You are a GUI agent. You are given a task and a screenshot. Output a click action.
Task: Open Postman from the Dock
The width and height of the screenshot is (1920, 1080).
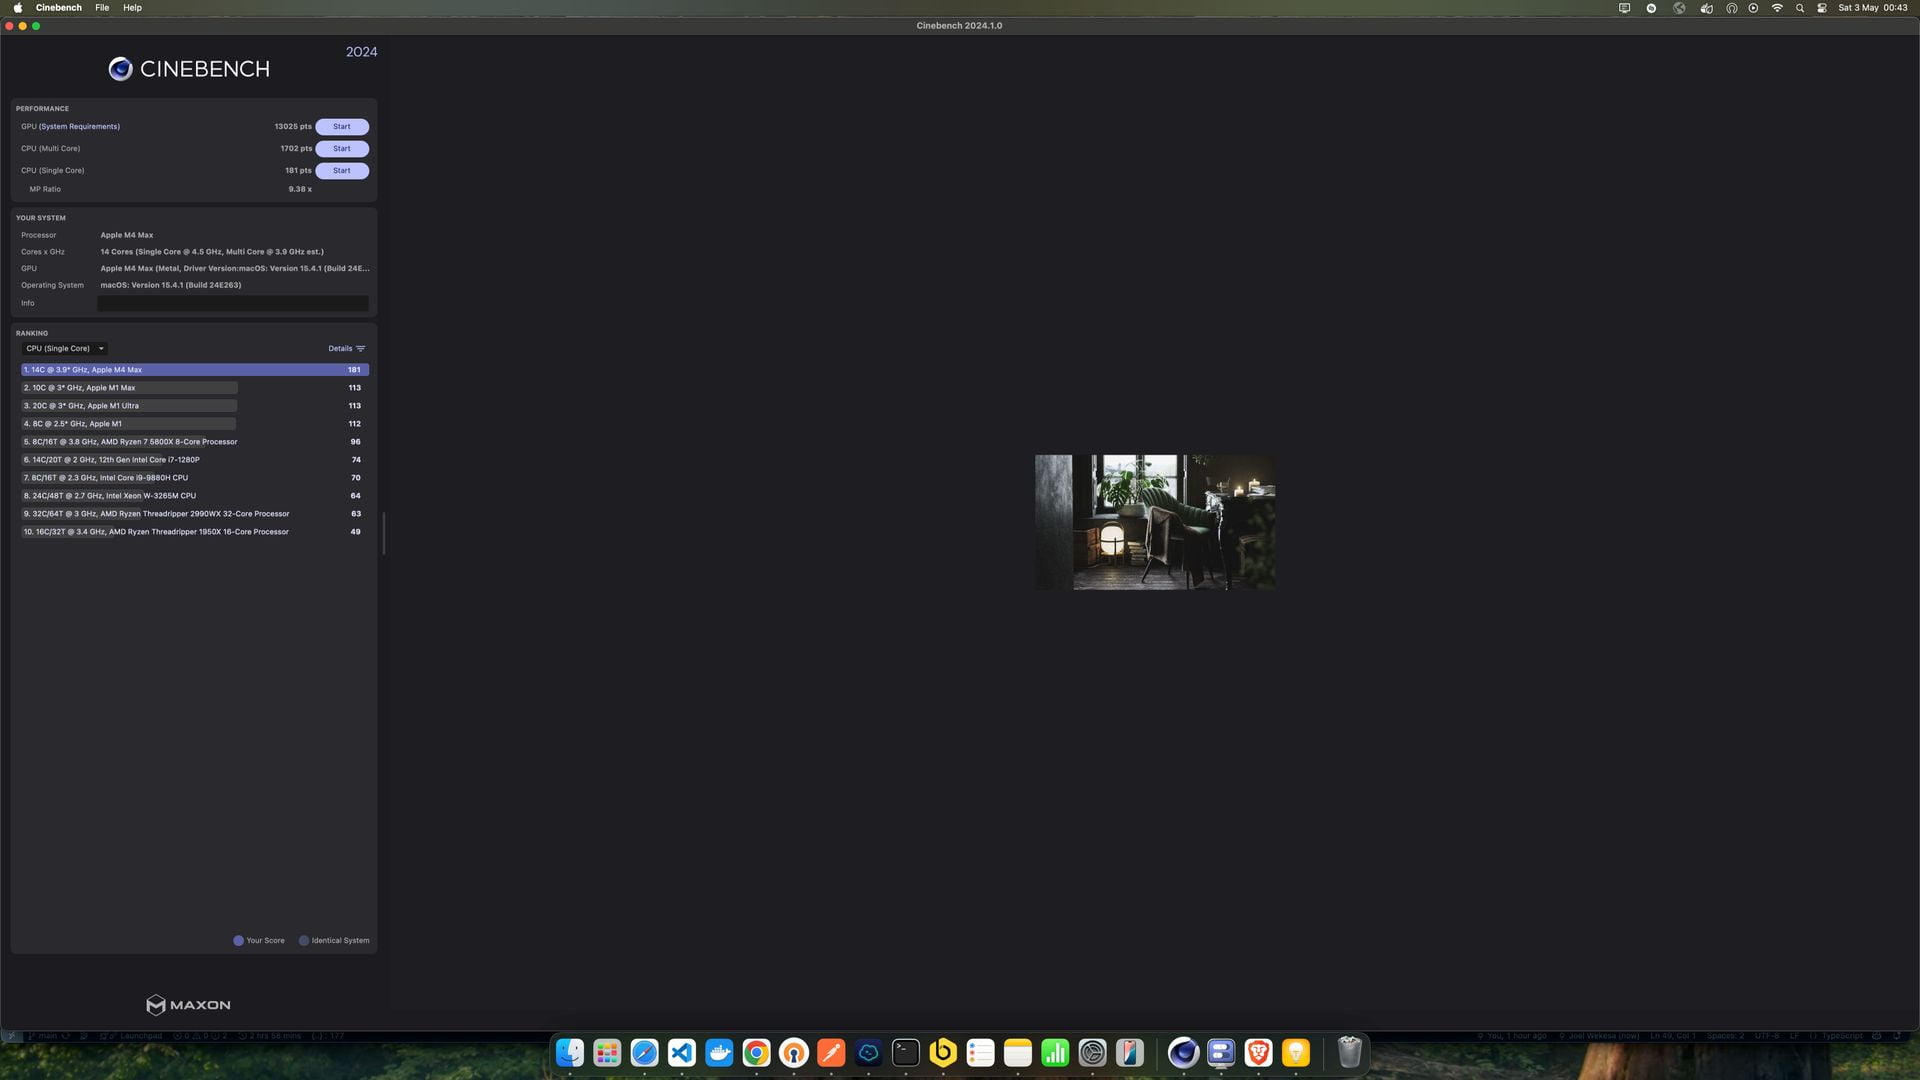[x=831, y=1053]
